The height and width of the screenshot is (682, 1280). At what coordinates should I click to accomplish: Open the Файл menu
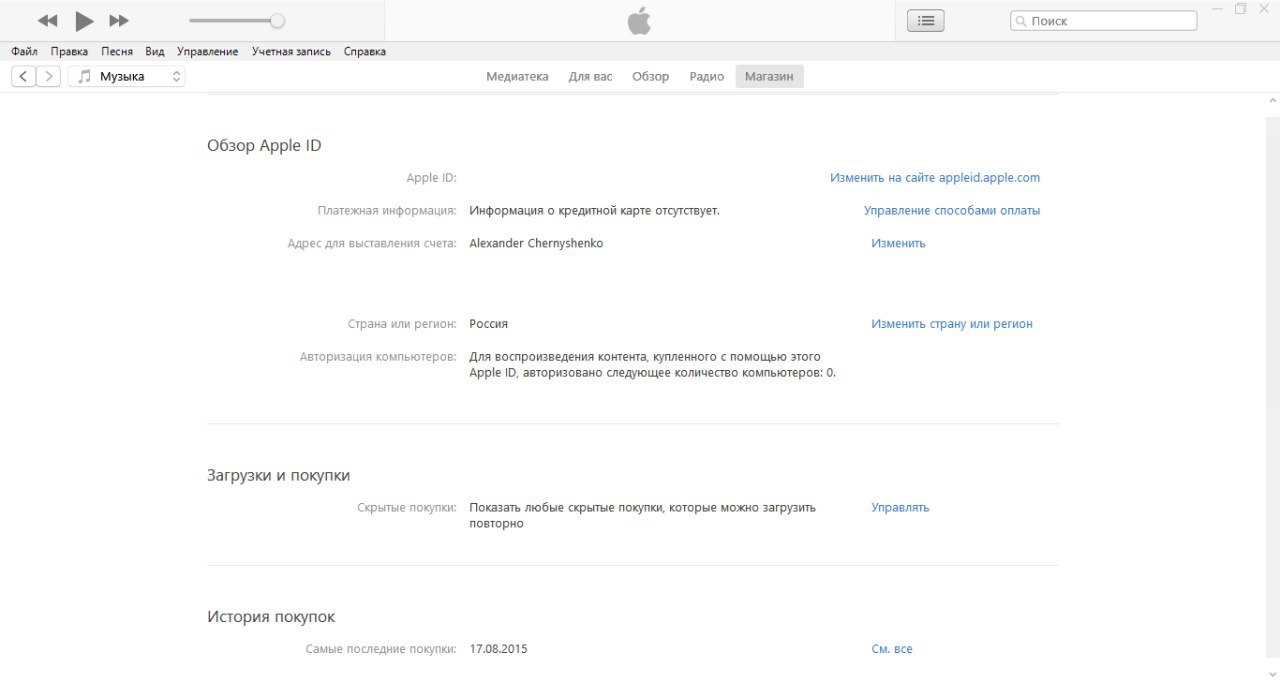(x=24, y=51)
